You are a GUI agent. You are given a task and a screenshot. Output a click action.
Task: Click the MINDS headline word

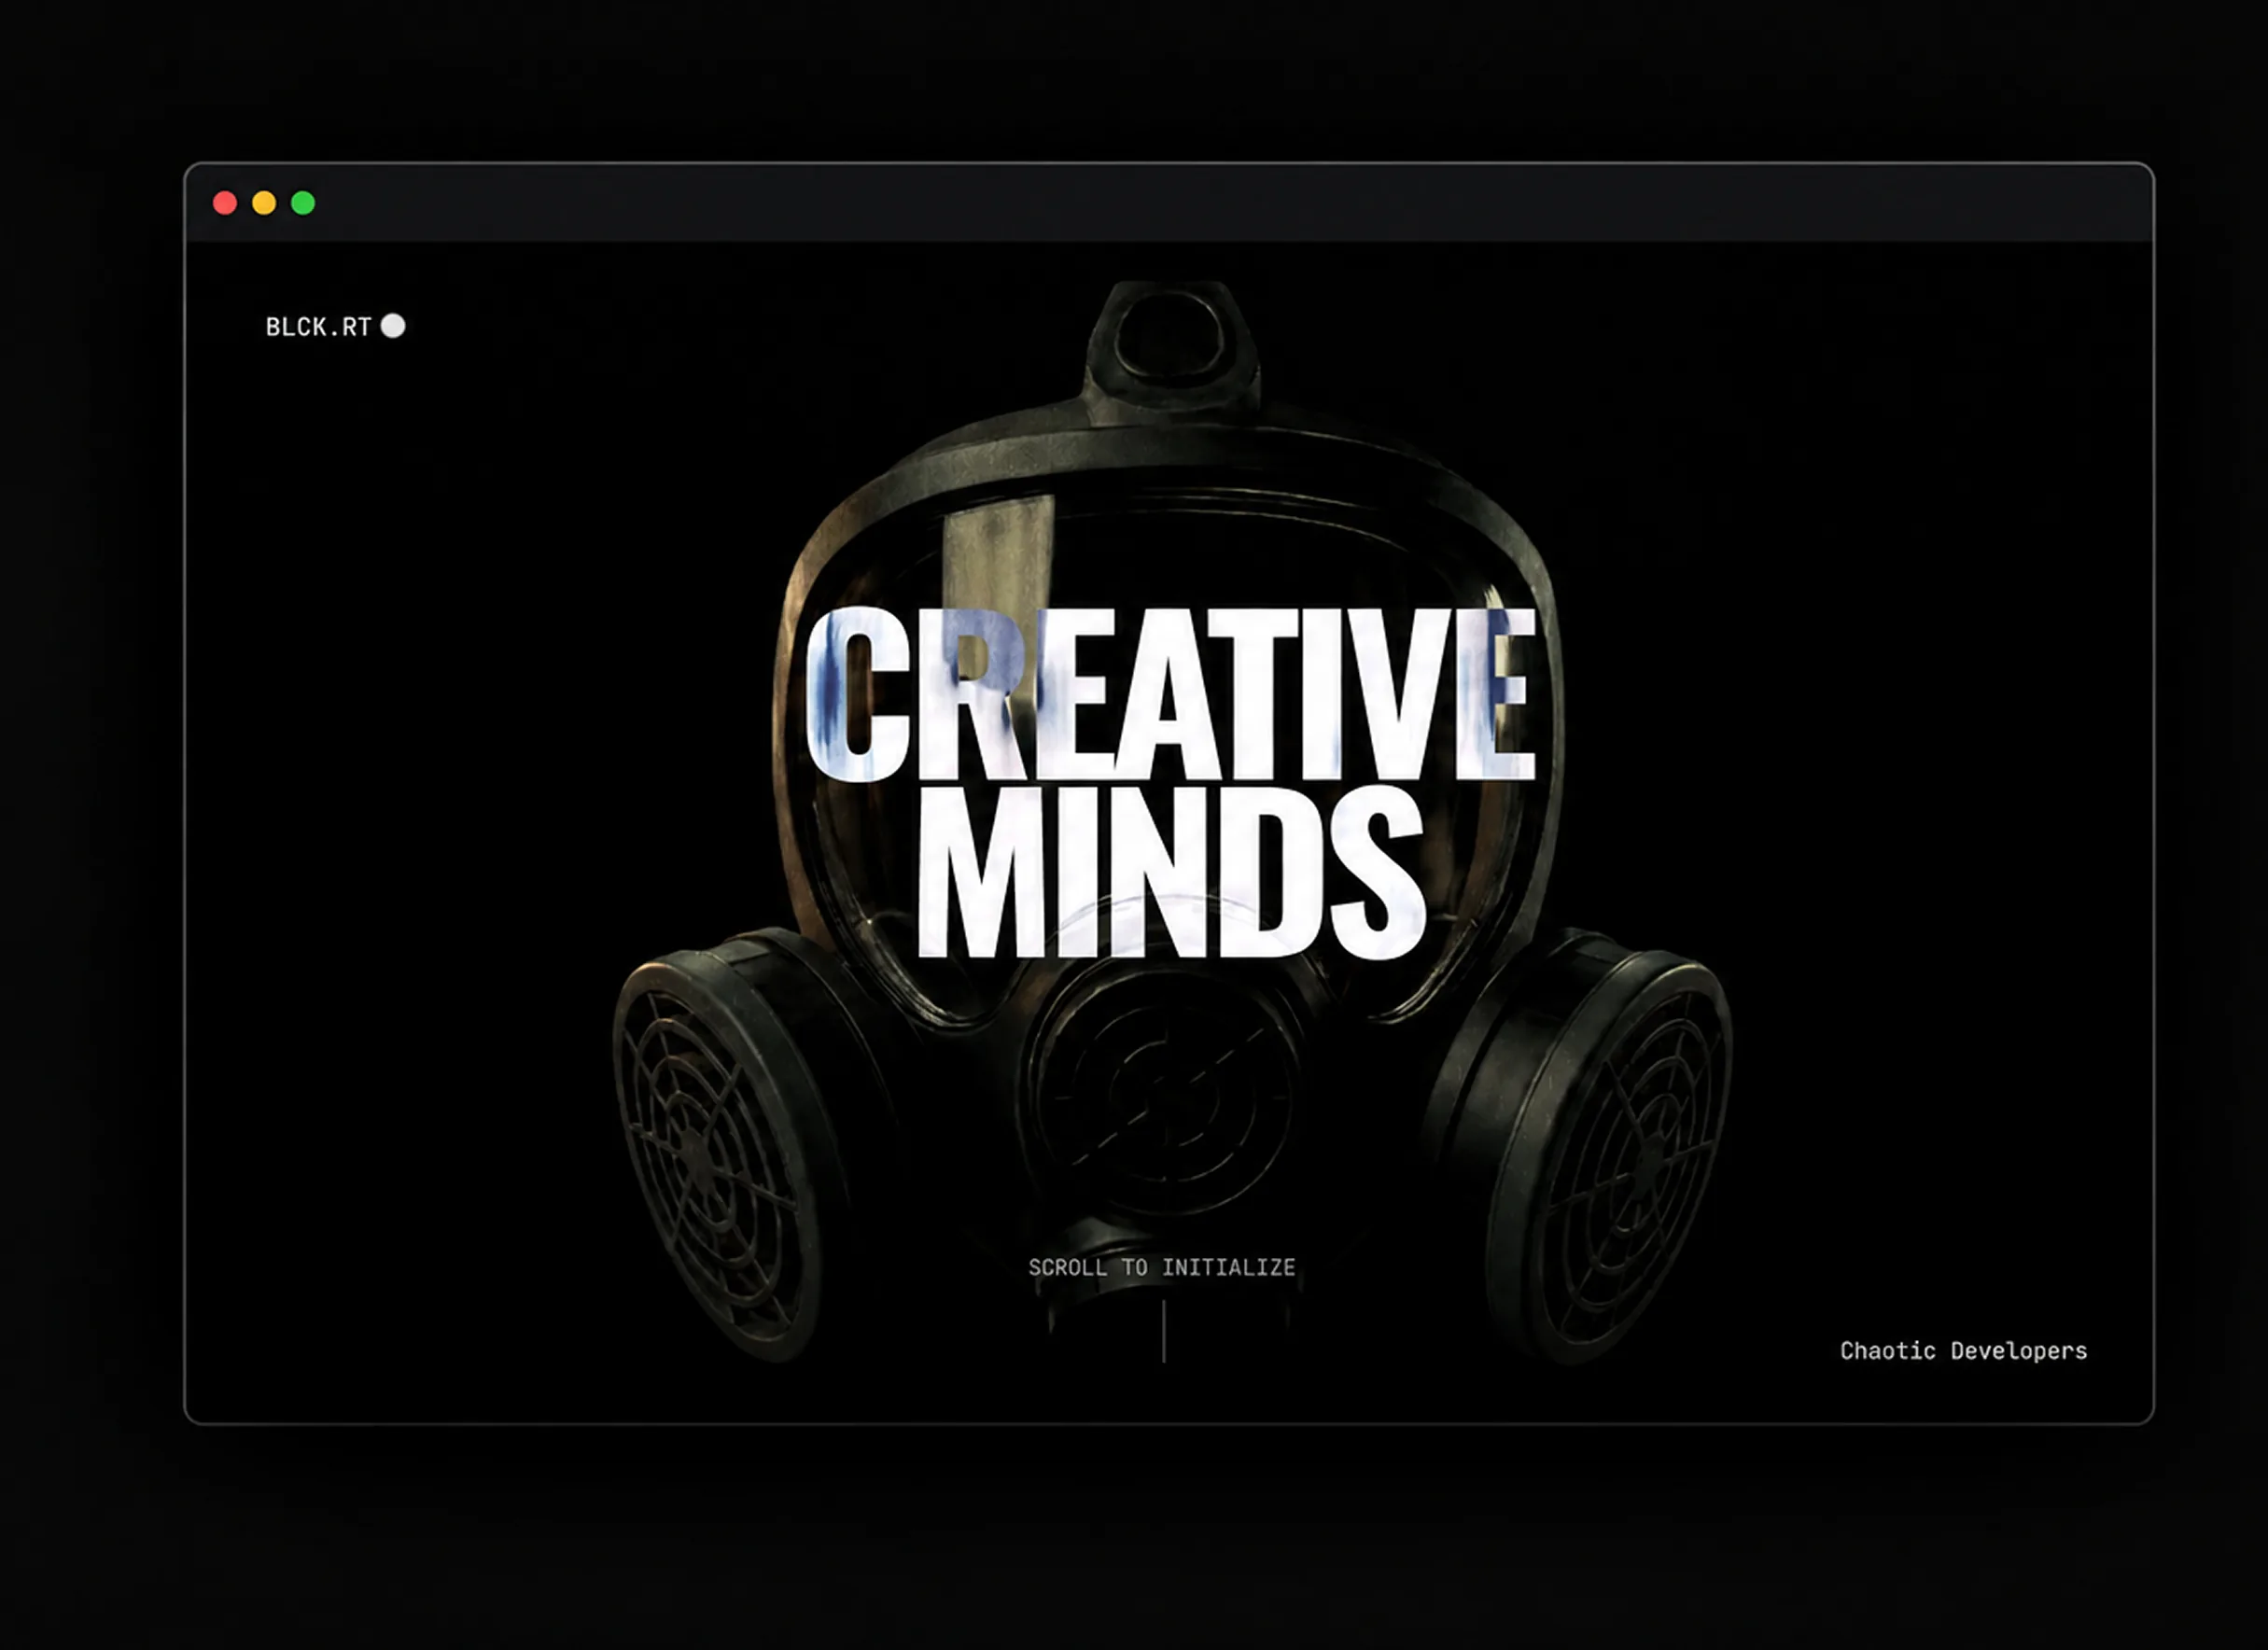click(x=1172, y=871)
